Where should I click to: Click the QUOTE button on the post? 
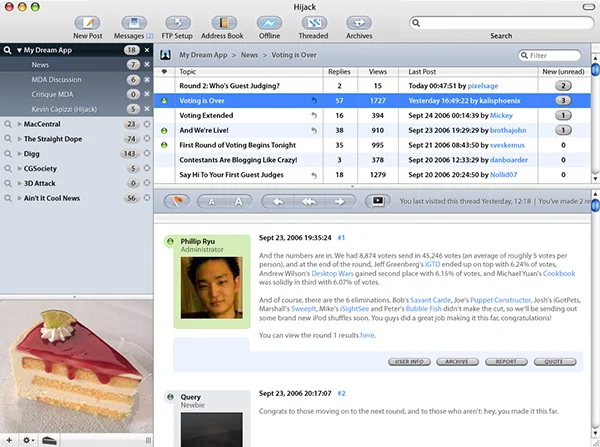[555, 362]
